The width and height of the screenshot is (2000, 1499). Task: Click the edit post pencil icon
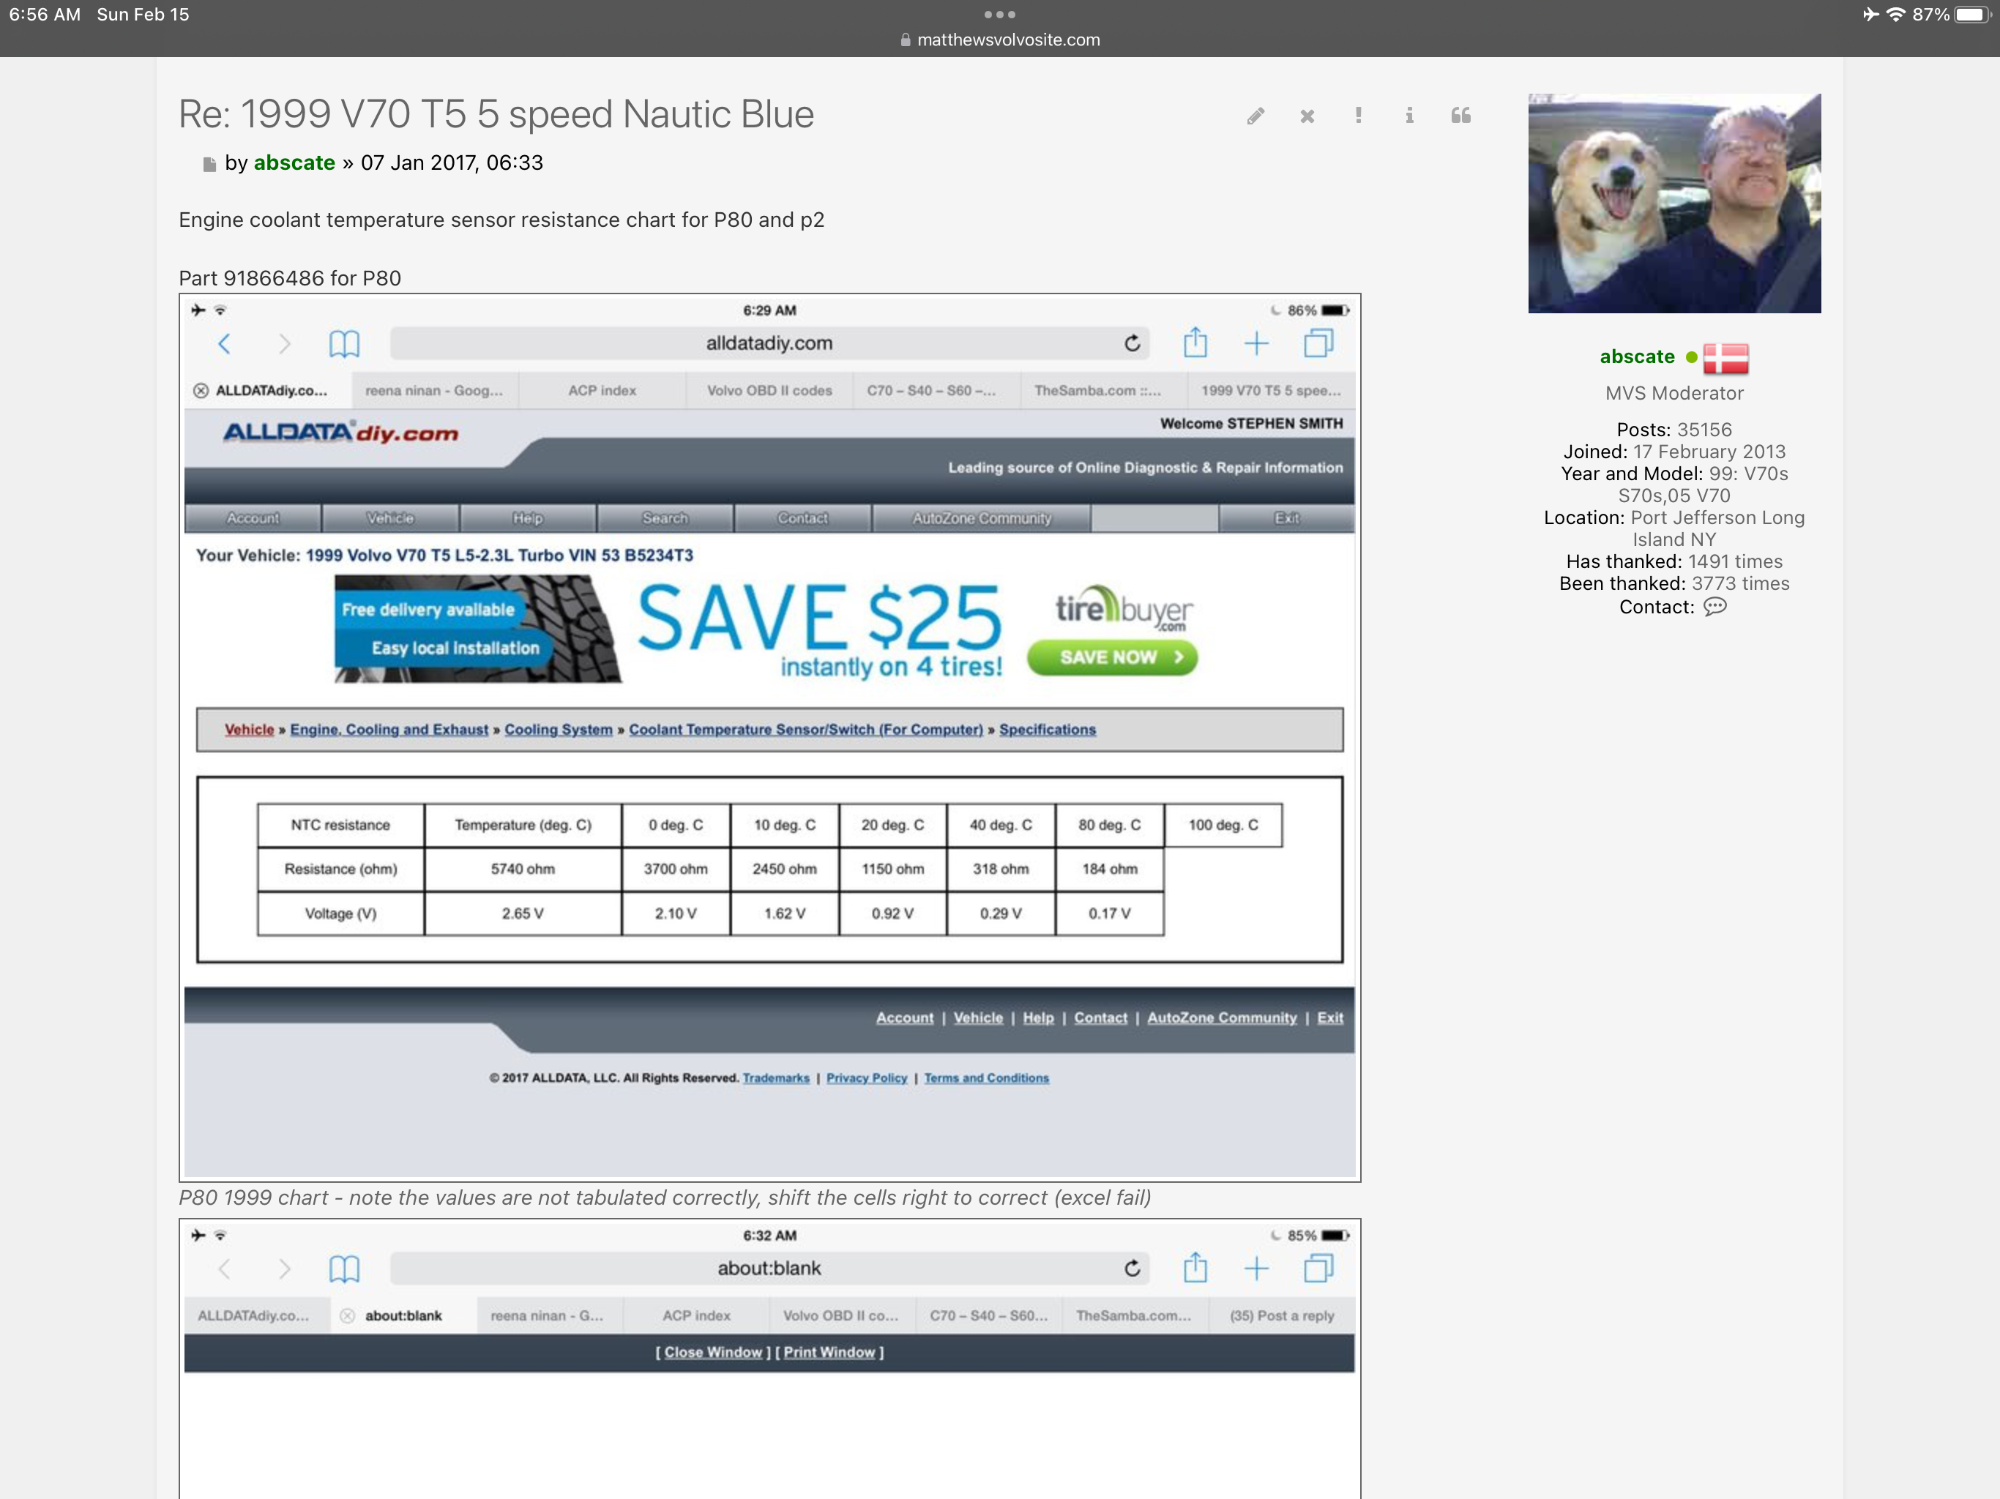coord(1255,116)
